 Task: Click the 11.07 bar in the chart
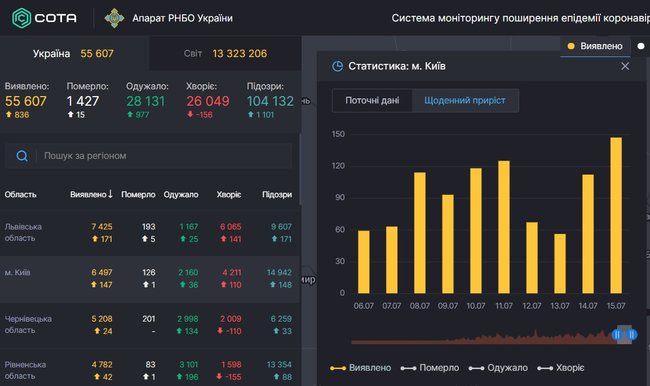504,227
